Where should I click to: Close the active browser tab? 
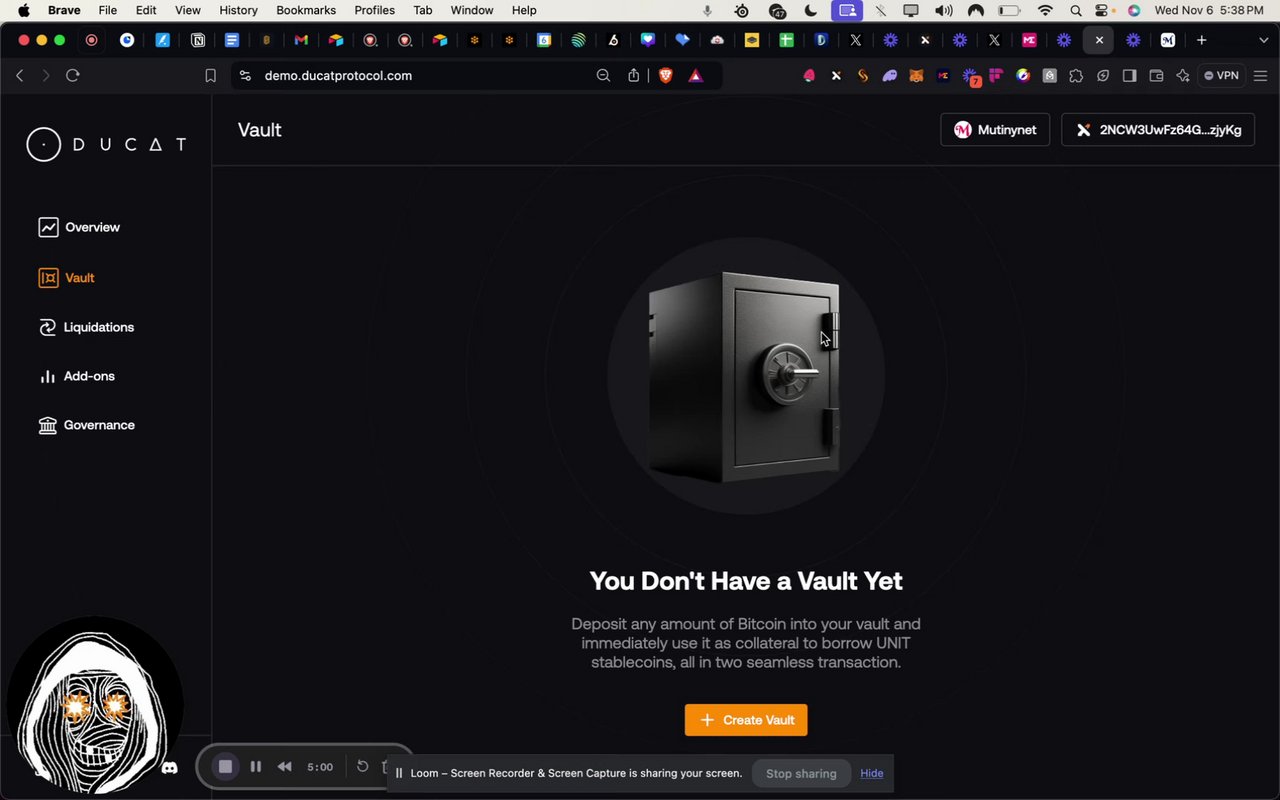(x=1099, y=40)
